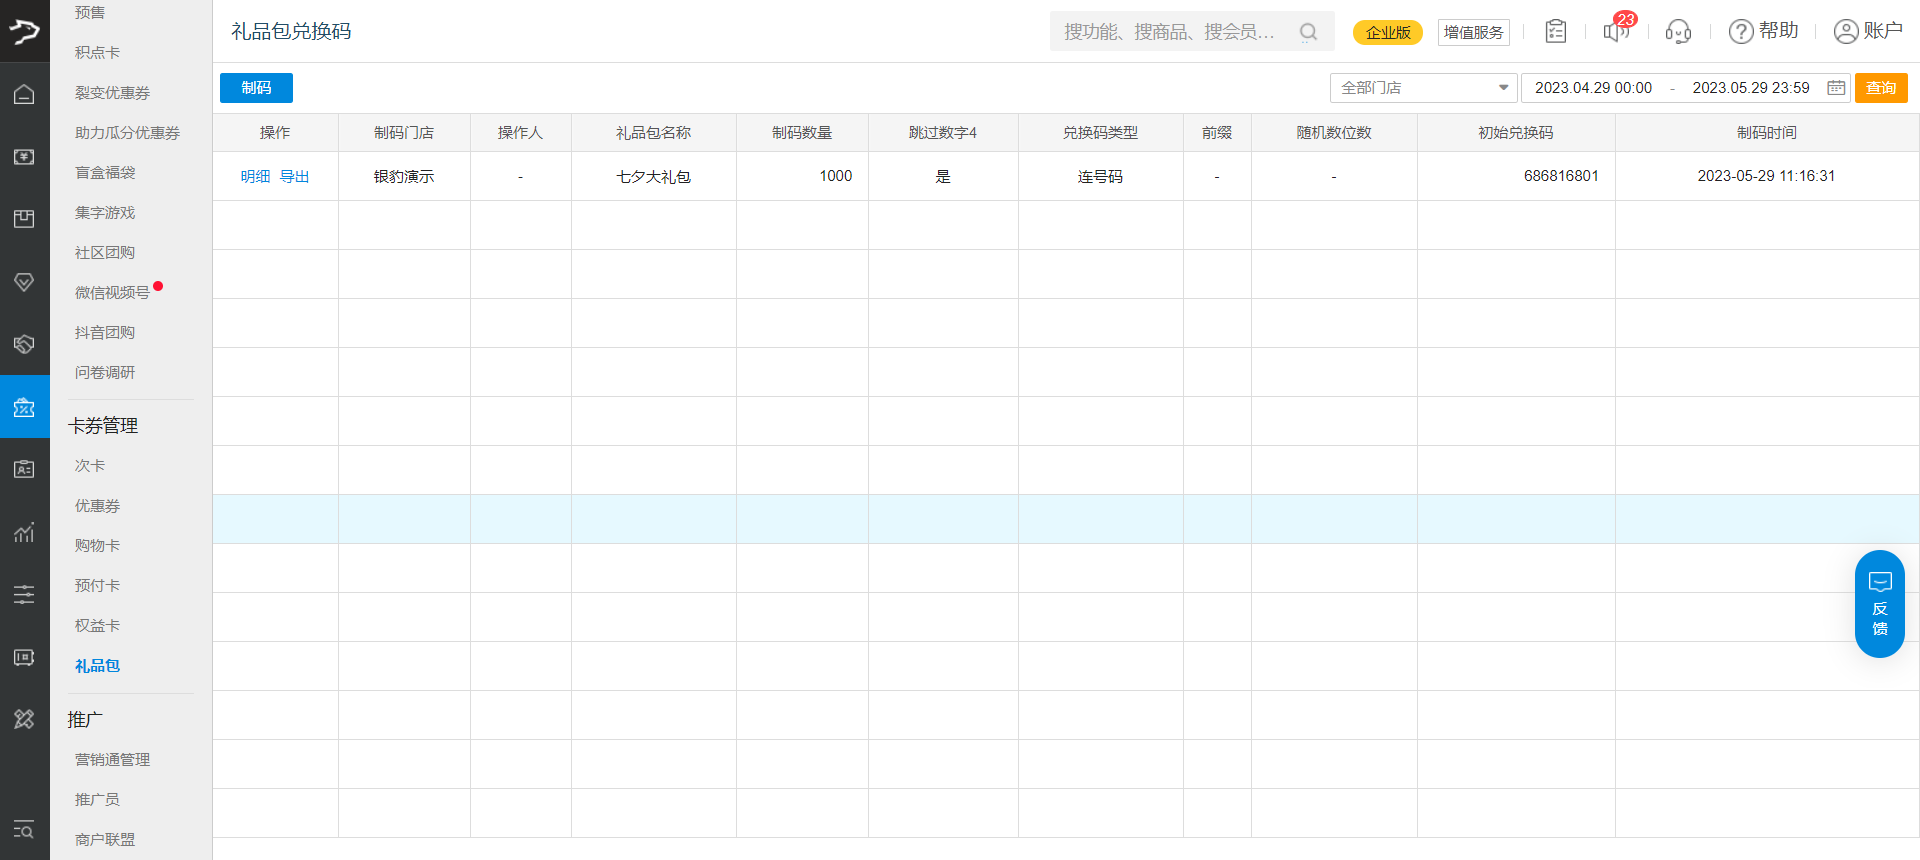This screenshot has width=1920, height=860.
Task: Open 预付卡 menu item
Action: coord(97,585)
